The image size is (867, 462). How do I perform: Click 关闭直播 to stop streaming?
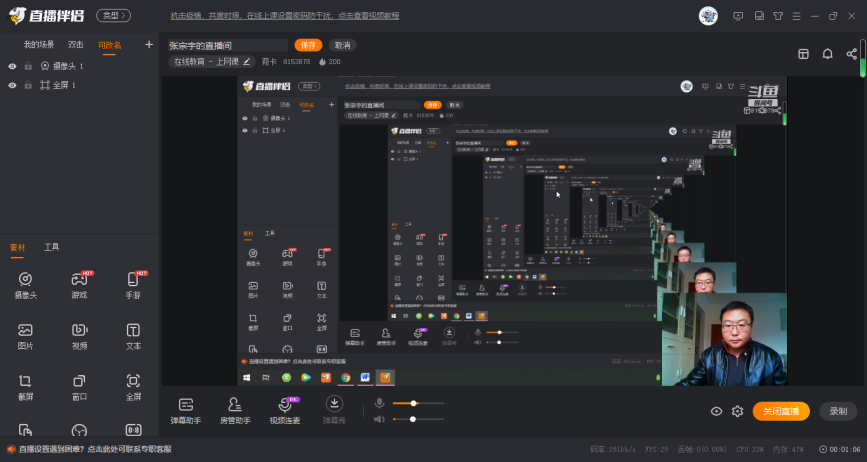tap(781, 411)
